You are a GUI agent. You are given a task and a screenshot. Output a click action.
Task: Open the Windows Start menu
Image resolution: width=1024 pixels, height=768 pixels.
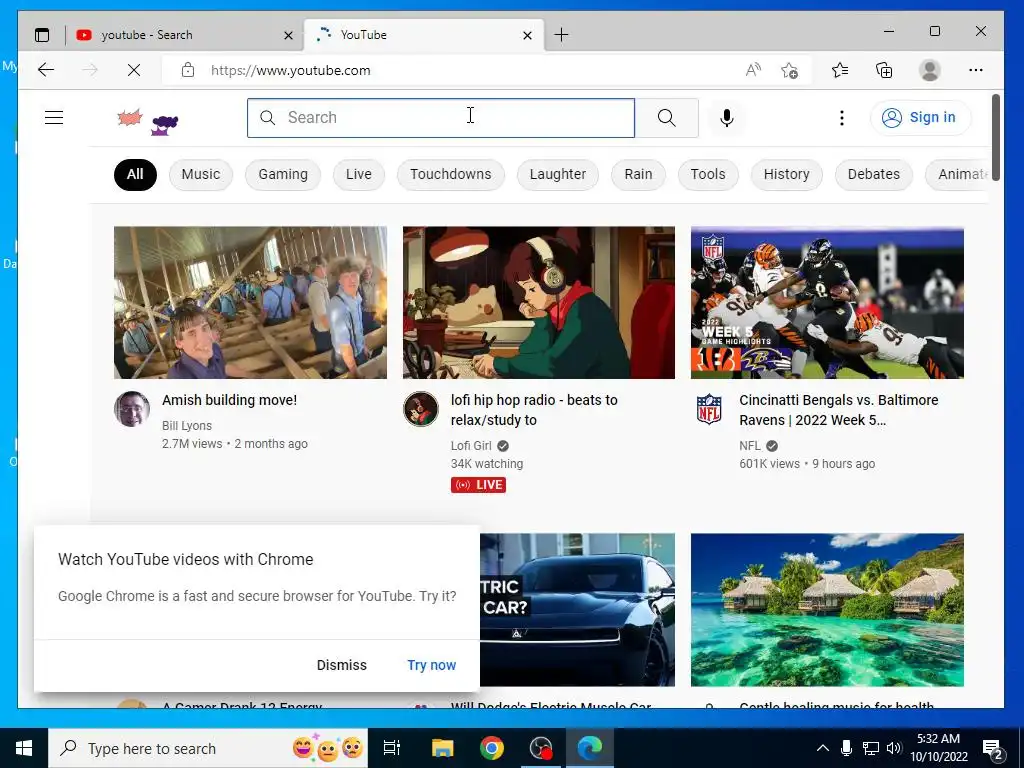pos(24,748)
